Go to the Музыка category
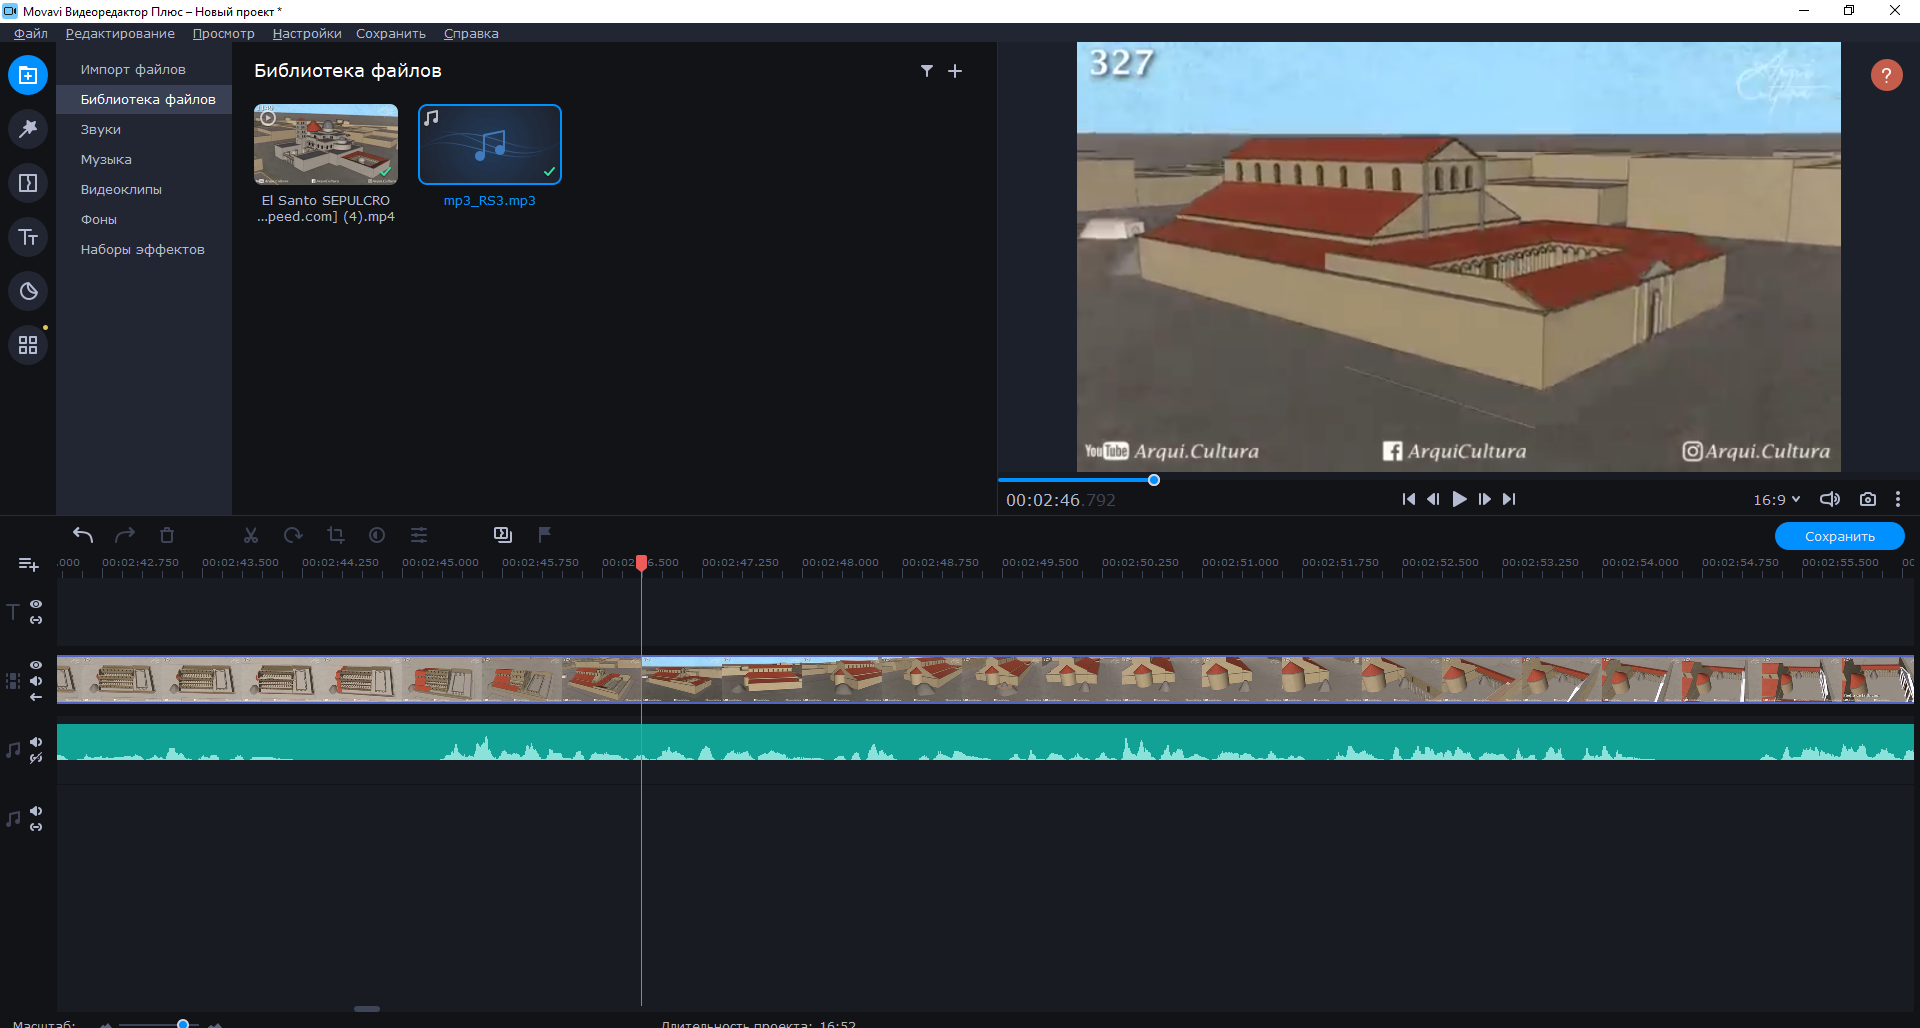 (x=144, y=159)
